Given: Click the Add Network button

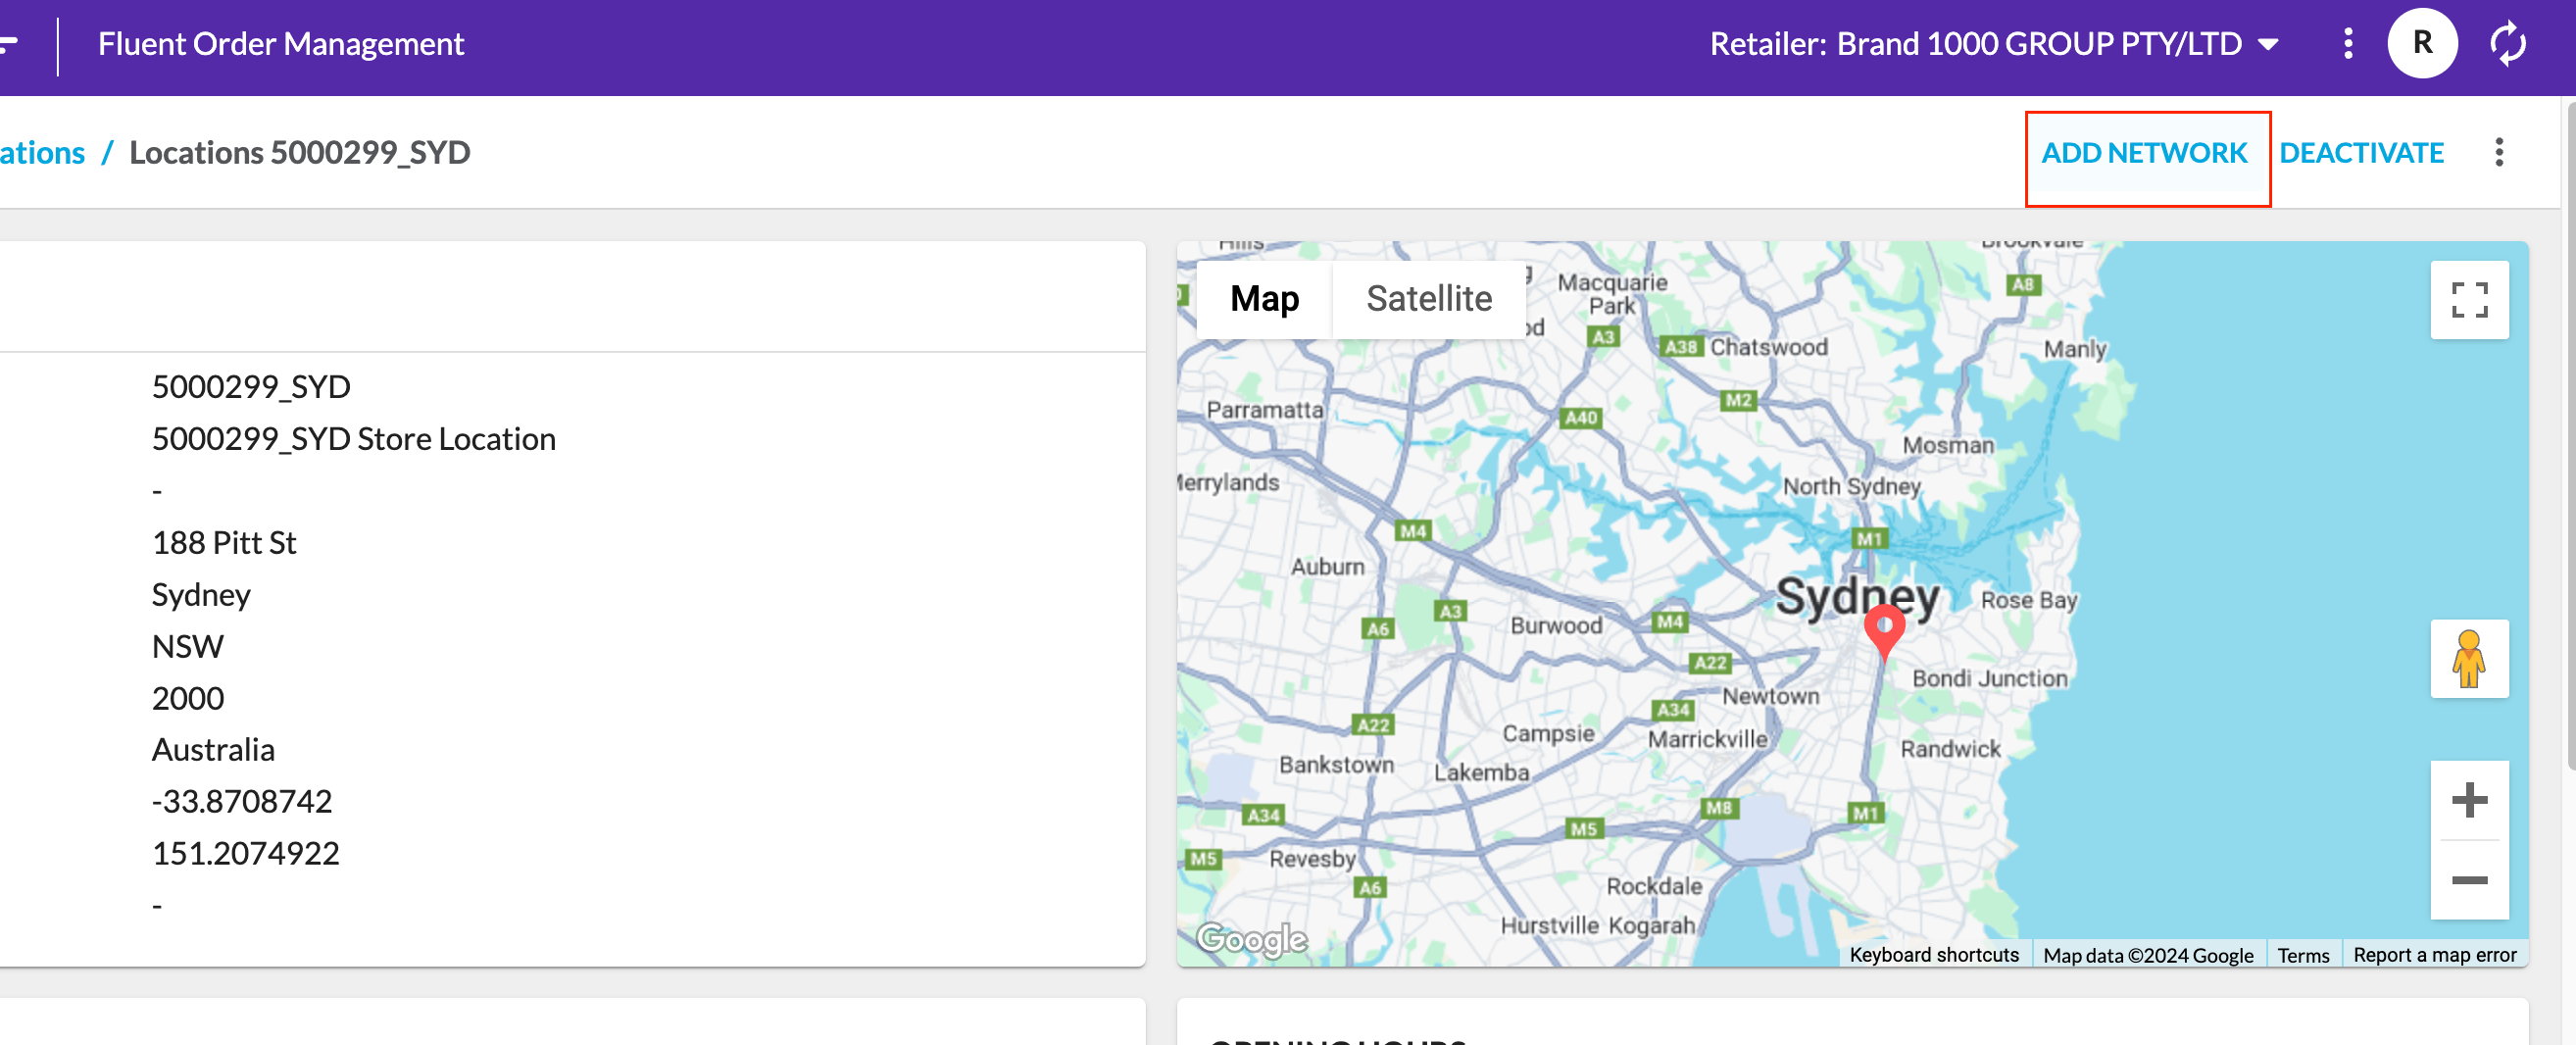Looking at the screenshot, I should tap(2144, 153).
